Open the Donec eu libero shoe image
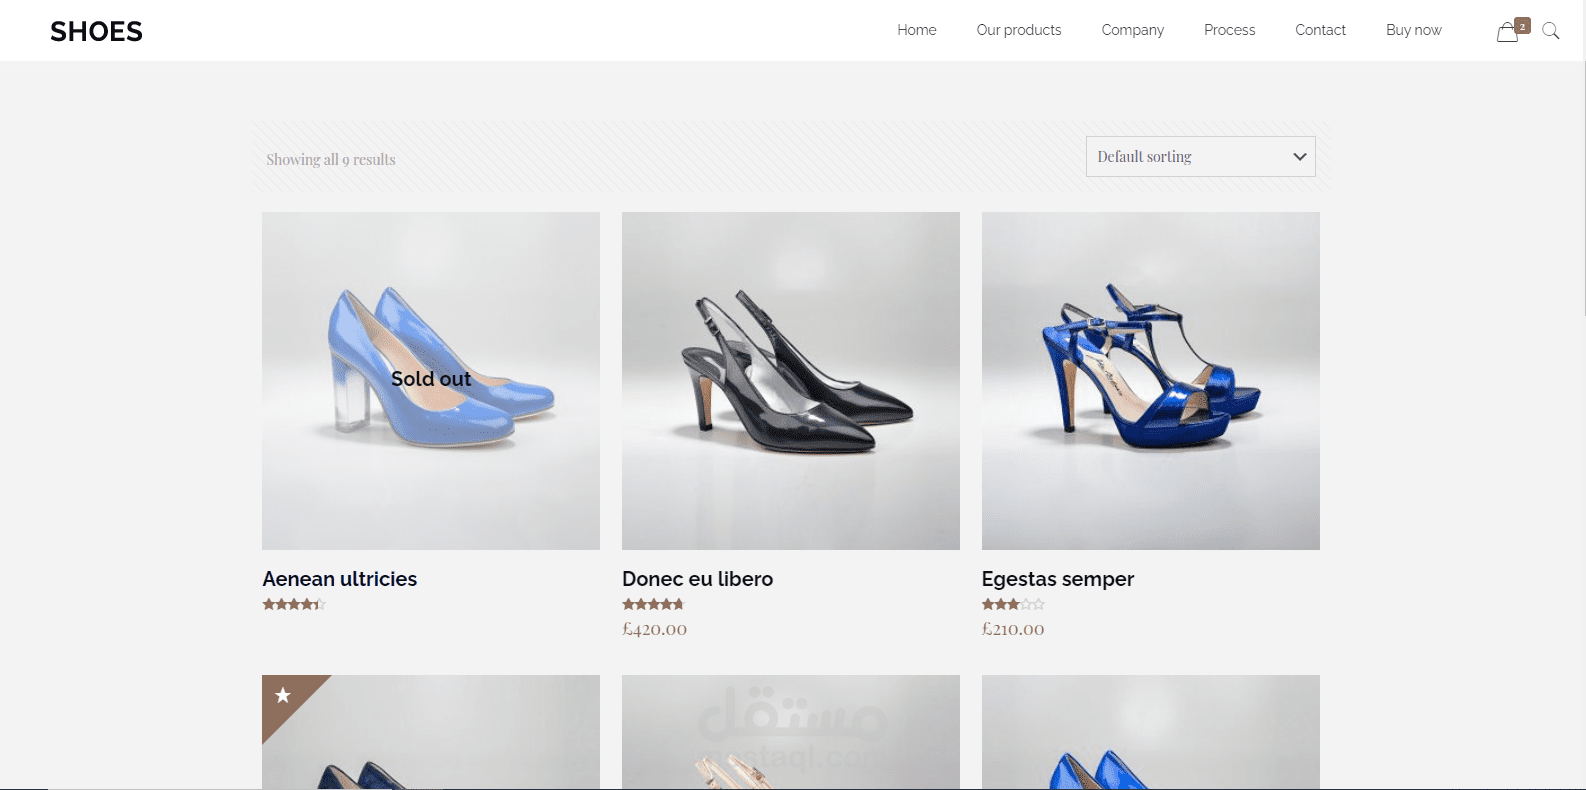Screen dimensions: 1586x790 coord(791,381)
